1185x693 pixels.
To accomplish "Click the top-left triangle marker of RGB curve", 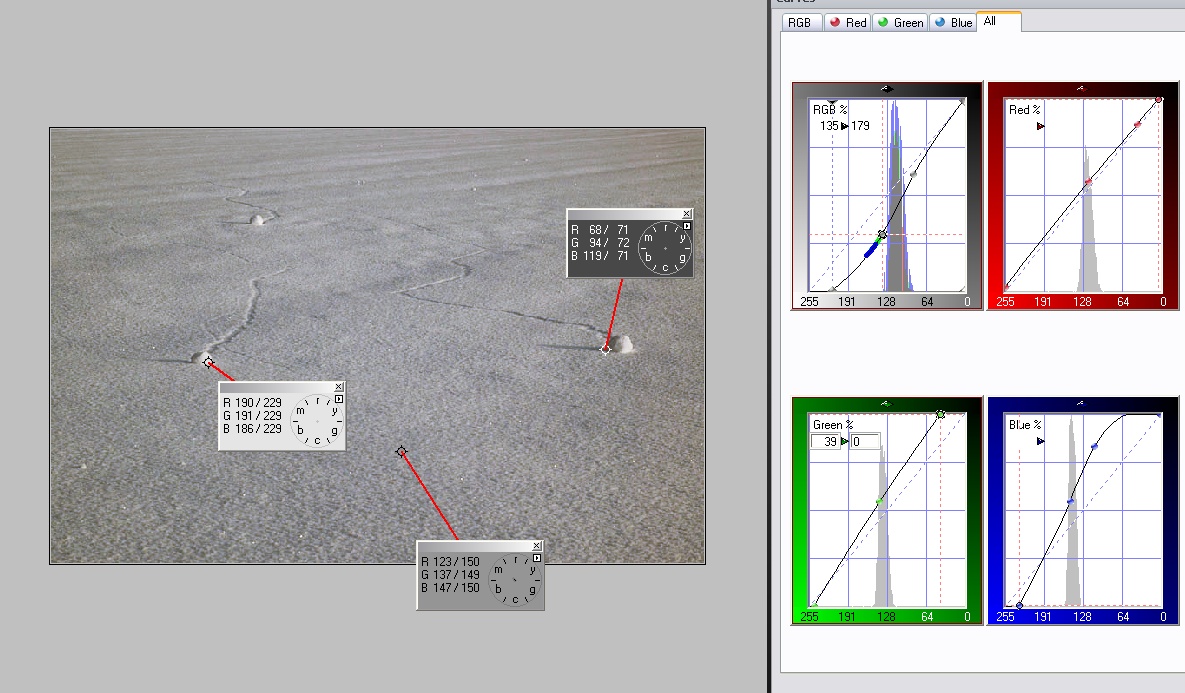I will (x=832, y=101).
